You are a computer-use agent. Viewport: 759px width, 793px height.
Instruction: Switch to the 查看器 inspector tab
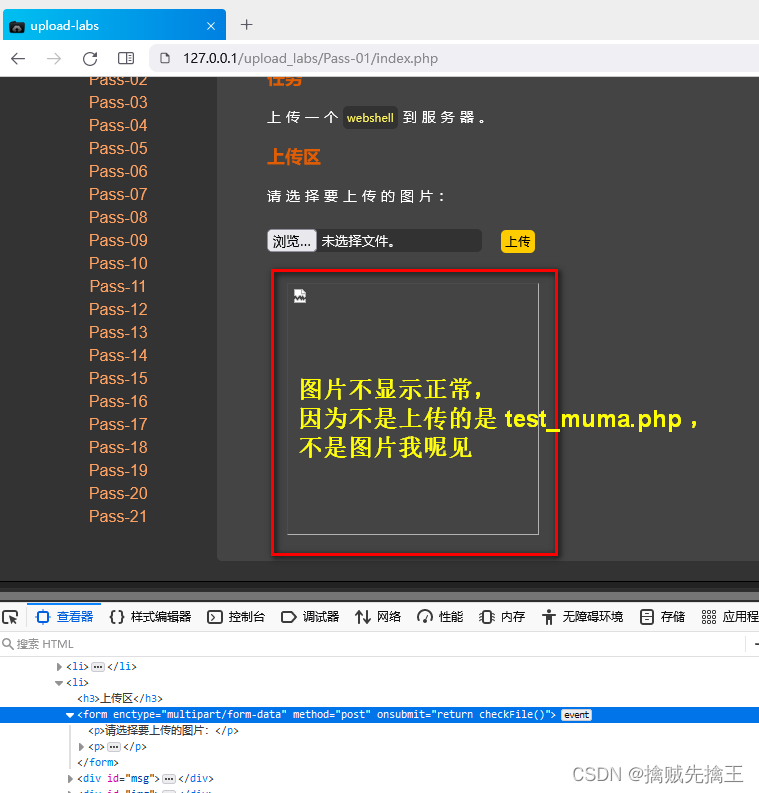coord(64,616)
